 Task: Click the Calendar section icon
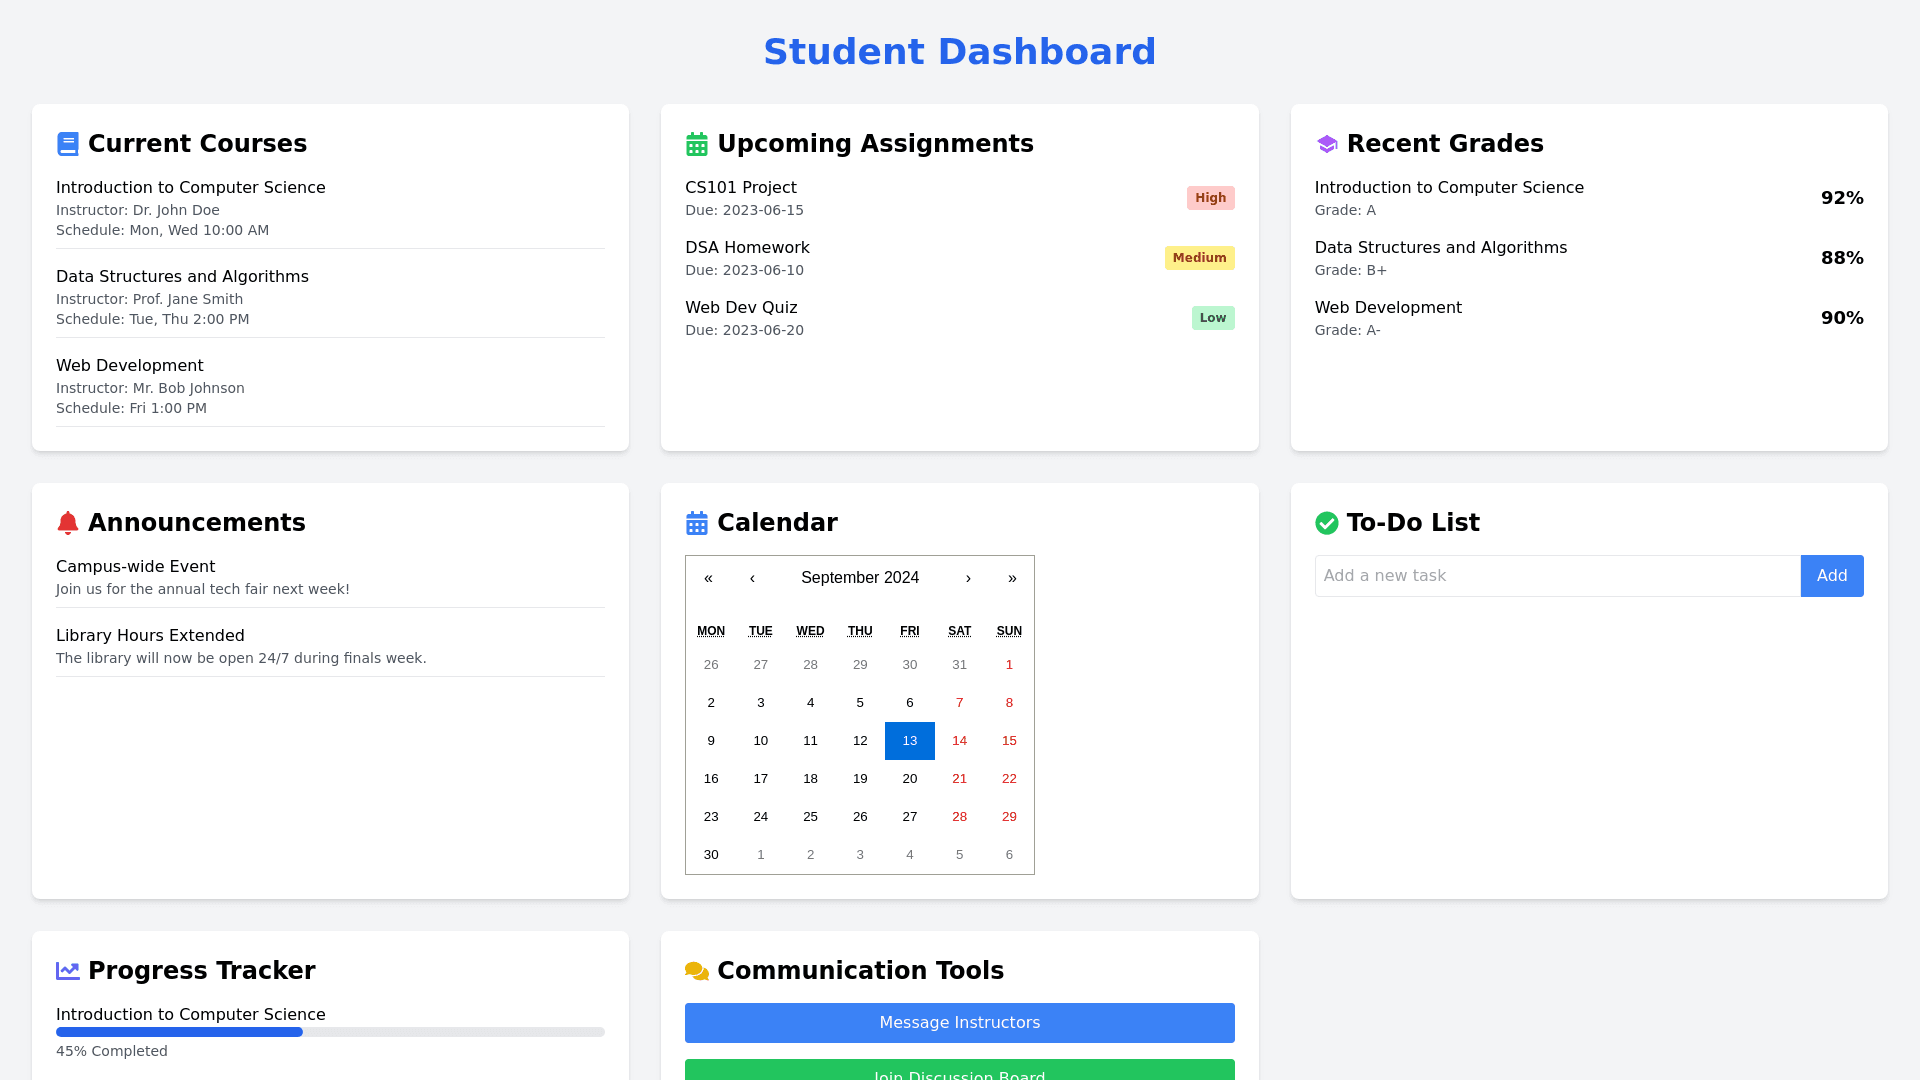696,522
